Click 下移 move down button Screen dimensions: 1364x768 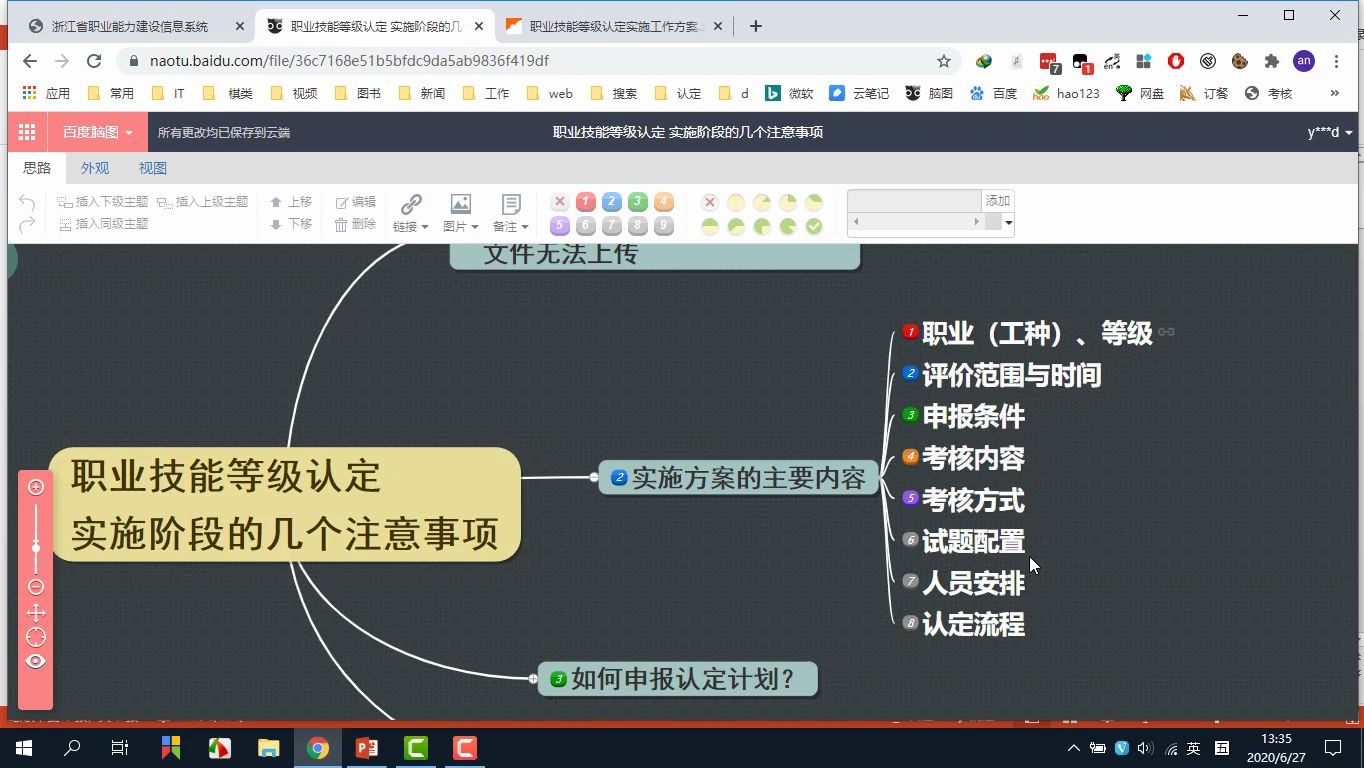pos(291,224)
